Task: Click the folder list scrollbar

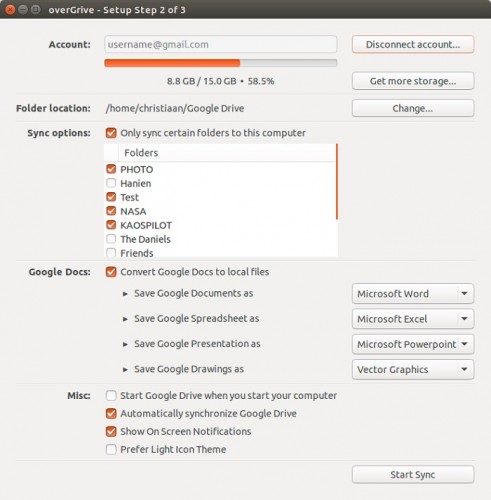Action: [x=337, y=182]
